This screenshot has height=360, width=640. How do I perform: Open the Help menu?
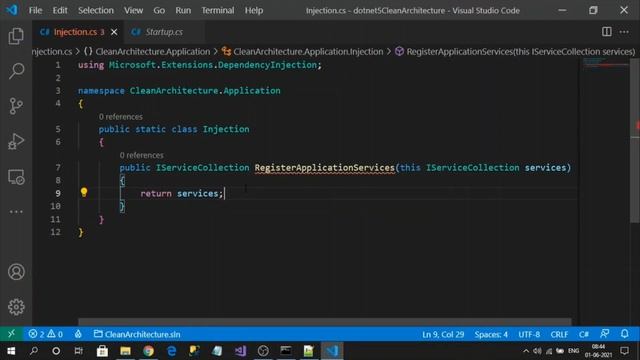(254, 10)
